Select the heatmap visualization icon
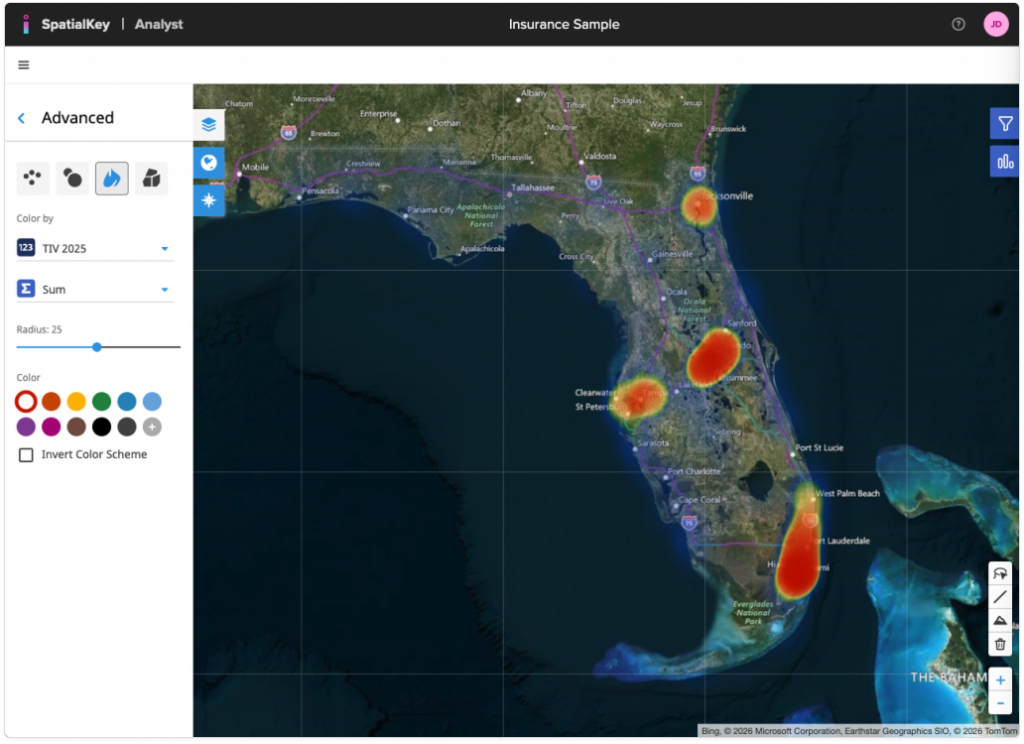This screenshot has width=1024, height=744. tap(111, 177)
